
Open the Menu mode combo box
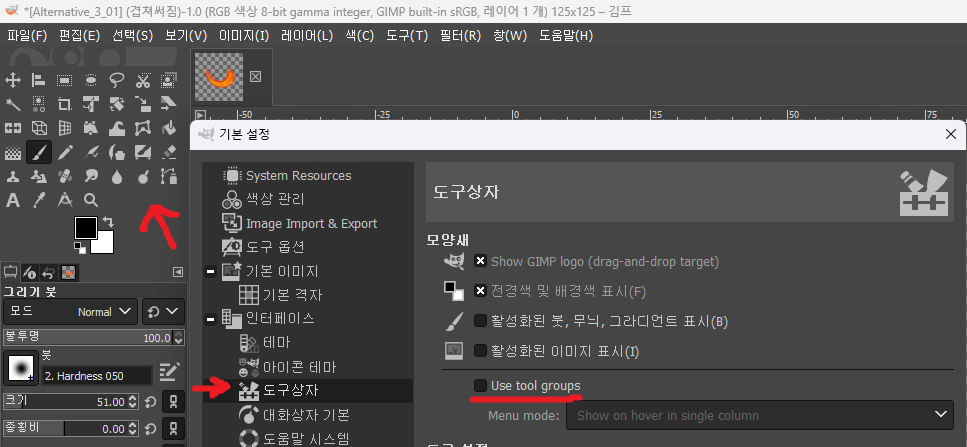[x=760, y=415]
